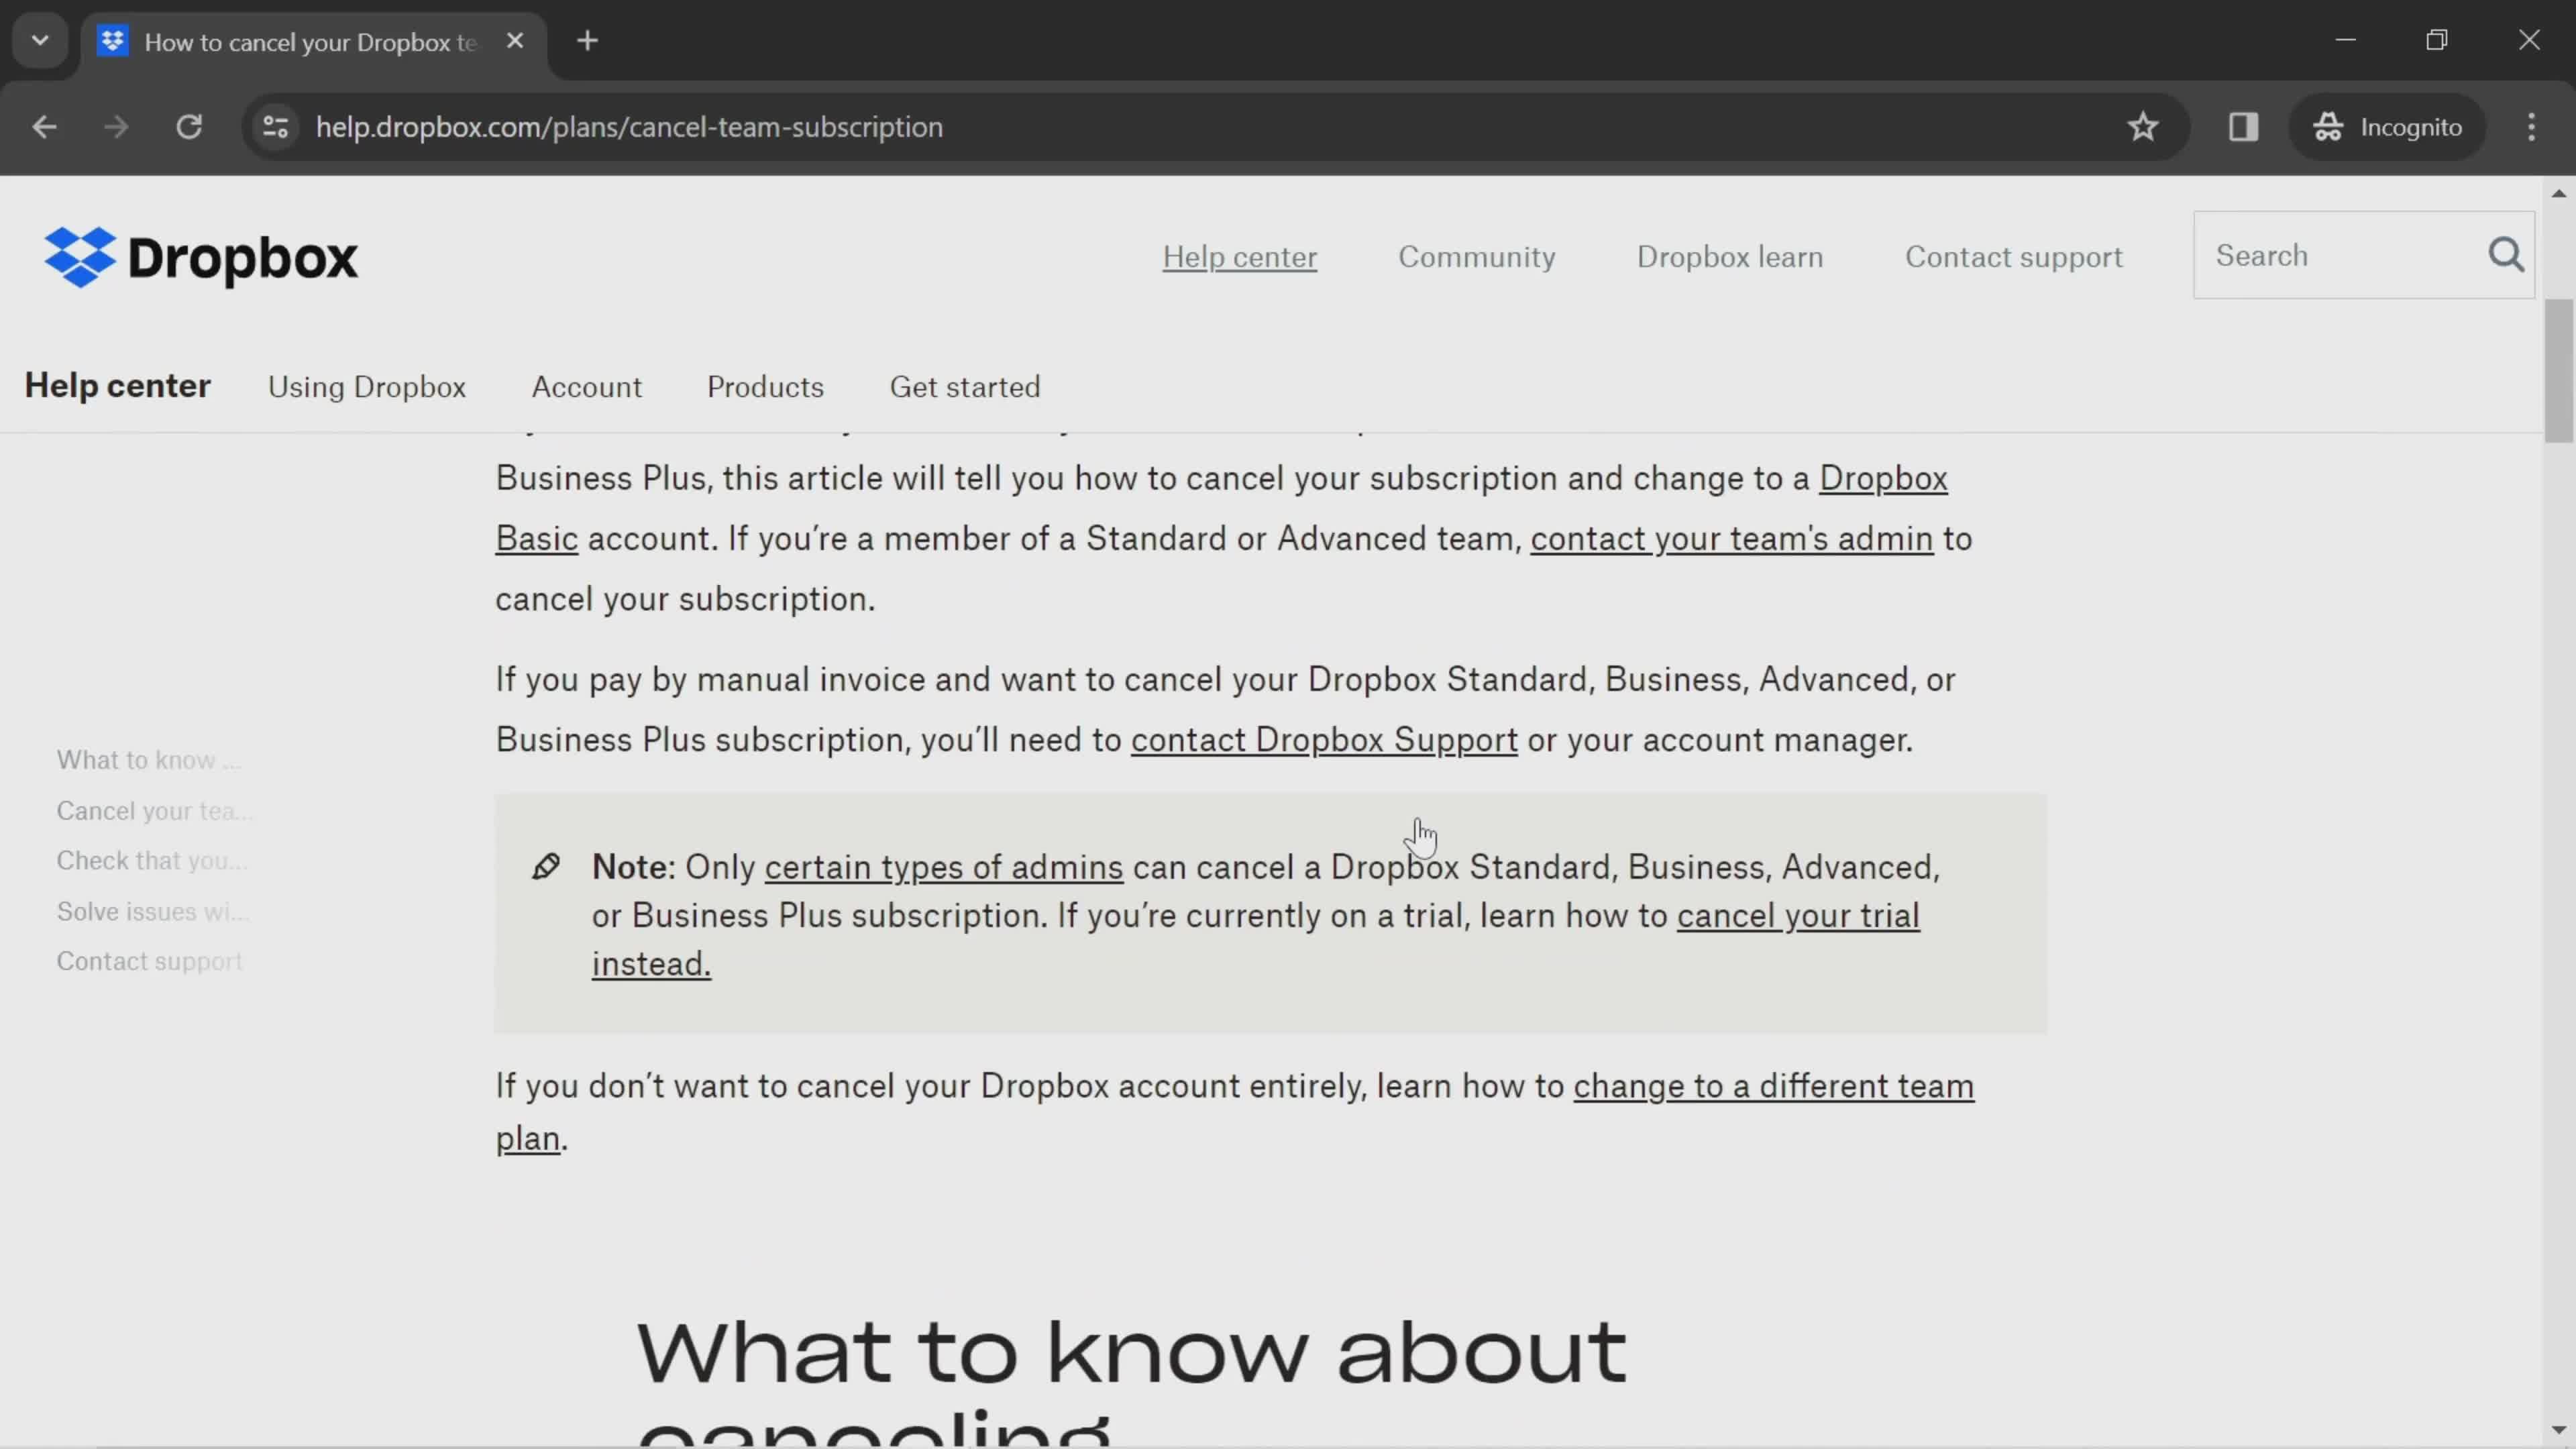Viewport: 2576px width, 1449px height.
Task: Open the Using Dropbox menu
Action: [367, 387]
